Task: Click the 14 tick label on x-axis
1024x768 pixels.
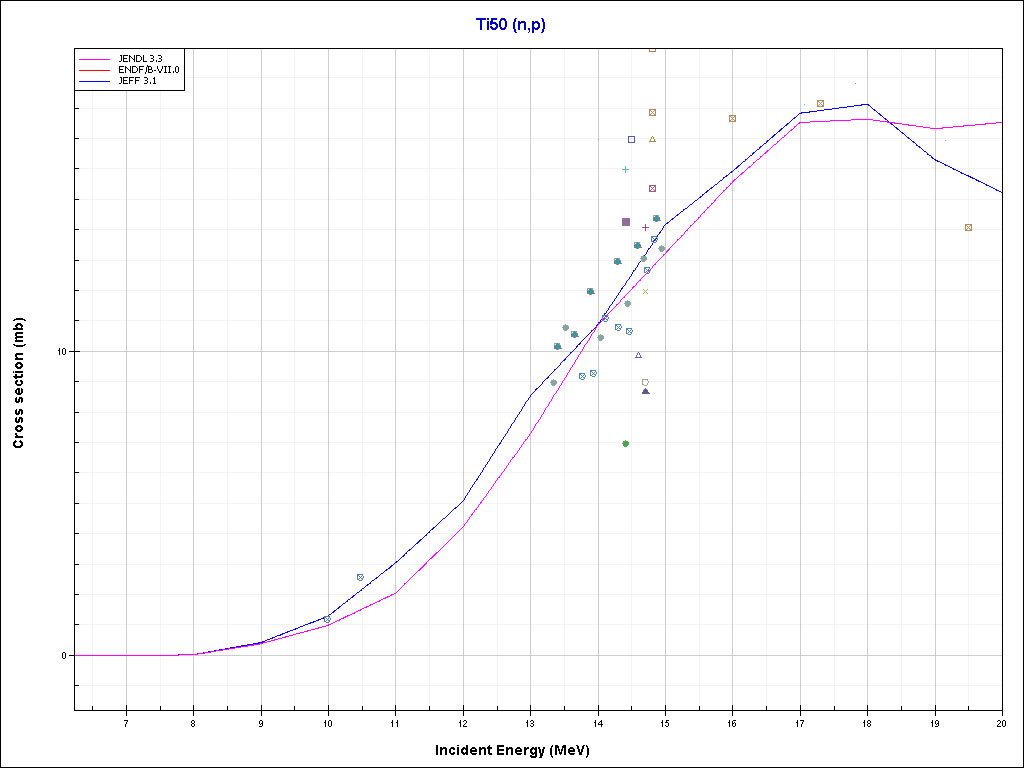Action: [x=598, y=722]
